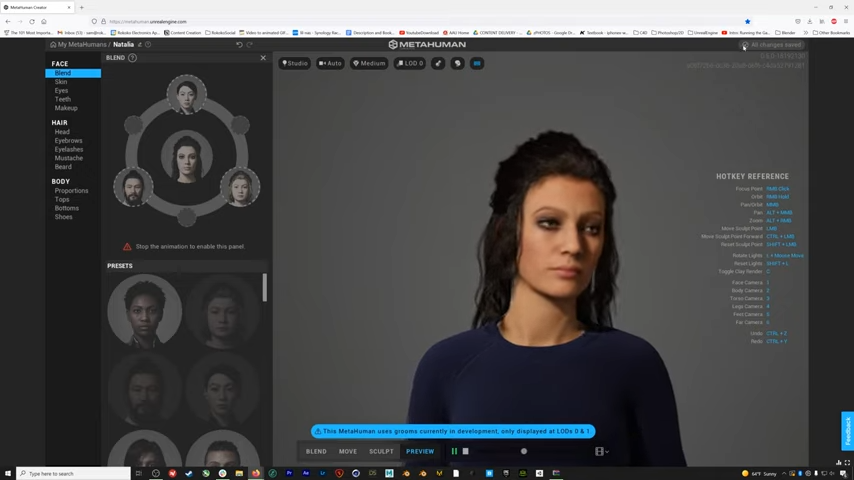Screen dimensions: 854x480
Task: Click the presets list scrollbar
Action: pos(265,287)
